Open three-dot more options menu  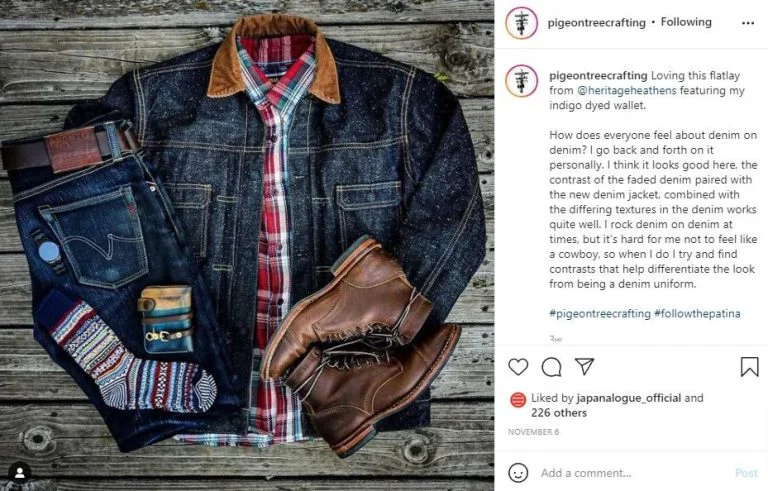coord(748,23)
